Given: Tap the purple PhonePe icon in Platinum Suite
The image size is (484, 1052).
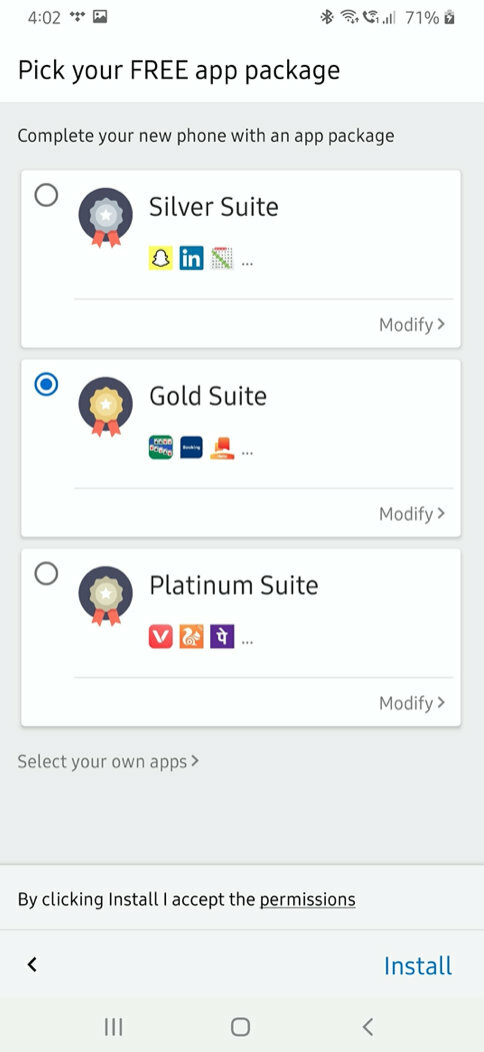Looking at the screenshot, I should [x=222, y=637].
